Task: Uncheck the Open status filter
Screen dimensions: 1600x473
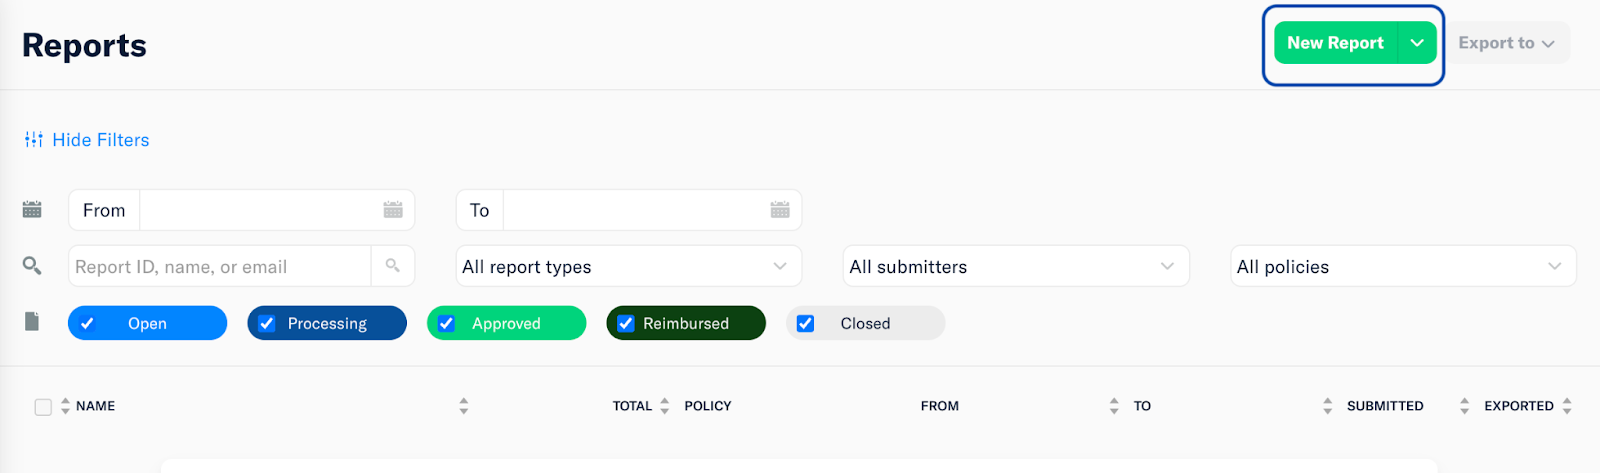Action: coord(88,324)
